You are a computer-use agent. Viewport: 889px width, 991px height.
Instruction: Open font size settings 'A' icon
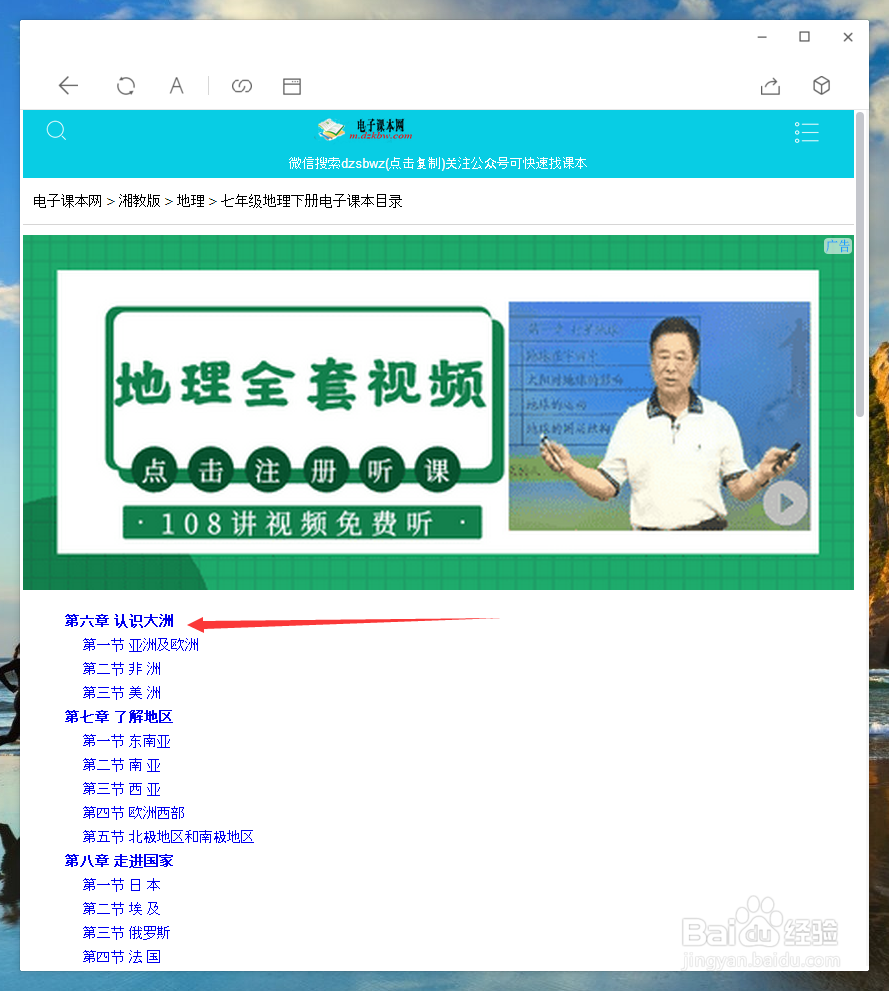point(176,85)
